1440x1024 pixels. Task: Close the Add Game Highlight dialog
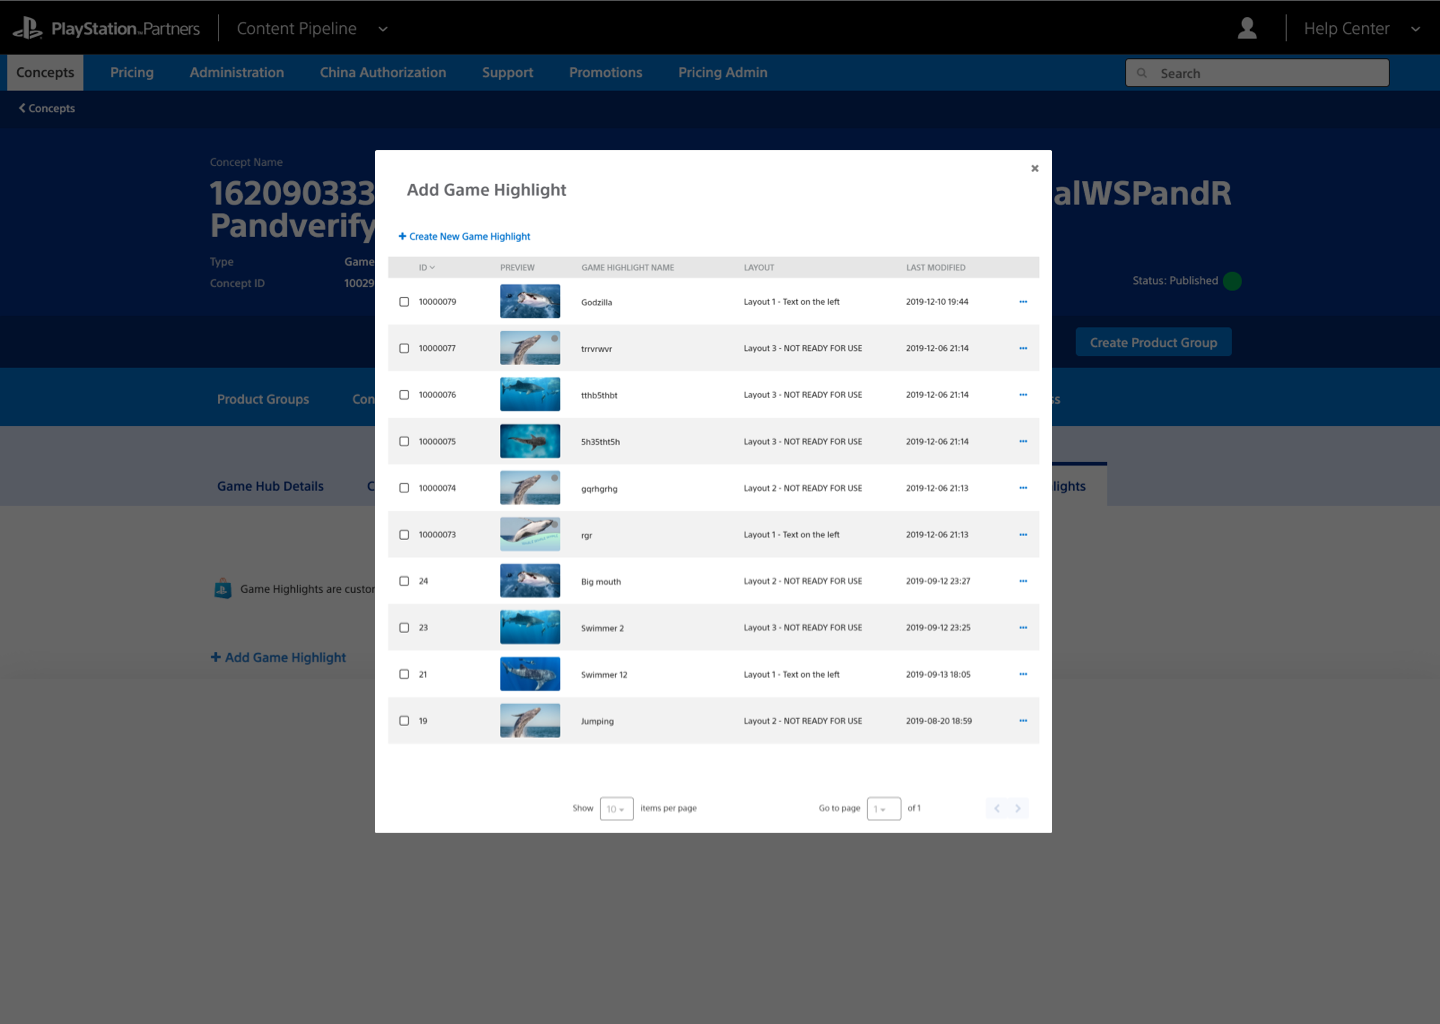click(1035, 168)
